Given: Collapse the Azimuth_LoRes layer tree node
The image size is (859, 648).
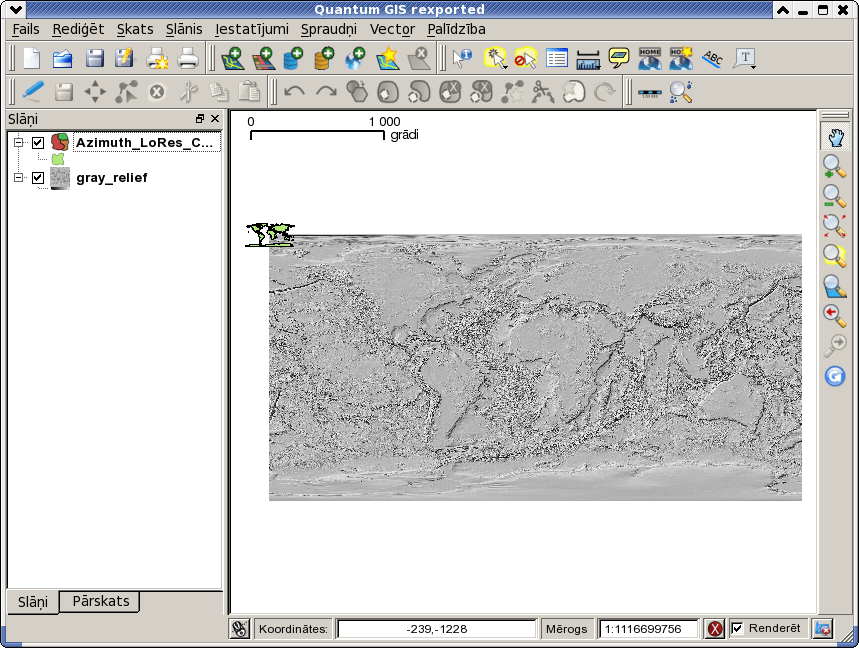Looking at the screenshot, I should 19,142.
